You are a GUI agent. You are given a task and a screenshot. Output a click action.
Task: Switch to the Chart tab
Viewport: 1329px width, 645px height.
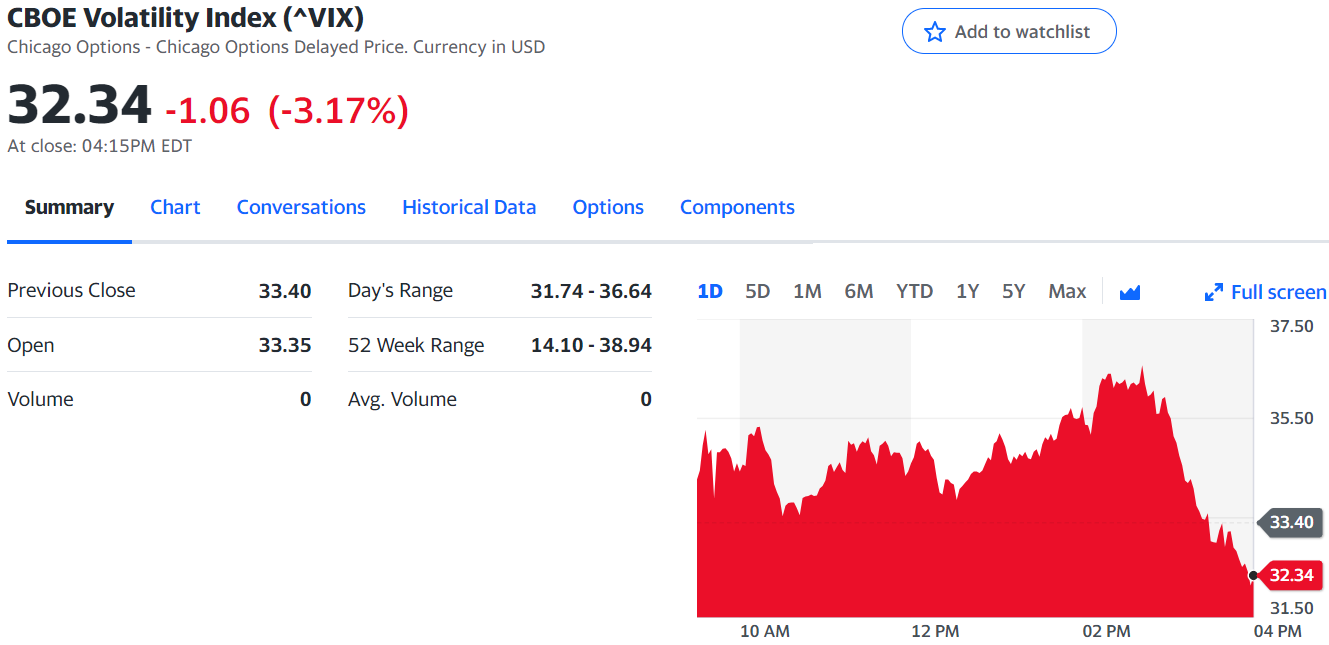(175, 207)
